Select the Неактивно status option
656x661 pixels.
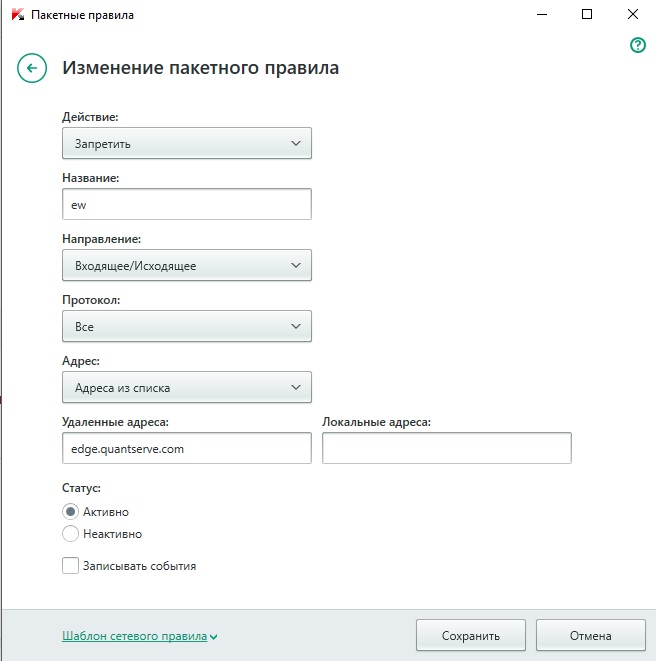click(70, 534)
